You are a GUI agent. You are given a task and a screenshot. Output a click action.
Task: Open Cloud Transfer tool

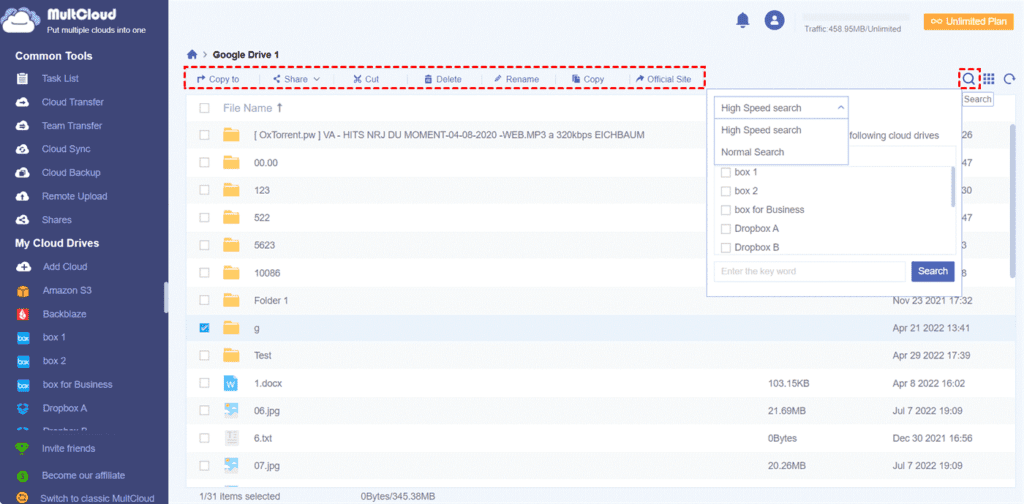(x=72, y=102)
